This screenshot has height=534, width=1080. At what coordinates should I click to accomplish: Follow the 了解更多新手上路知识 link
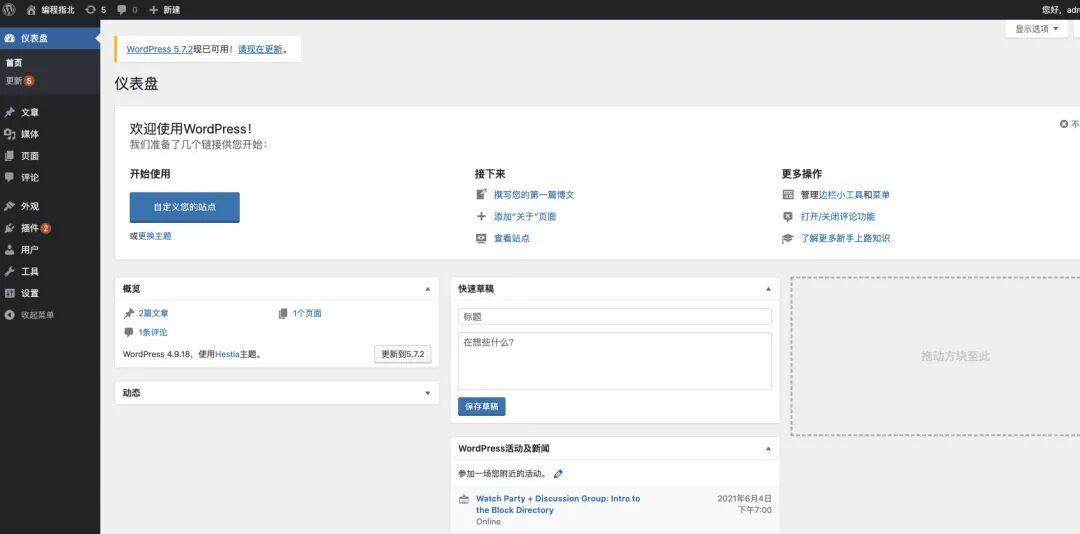click(x=845, y=238)
